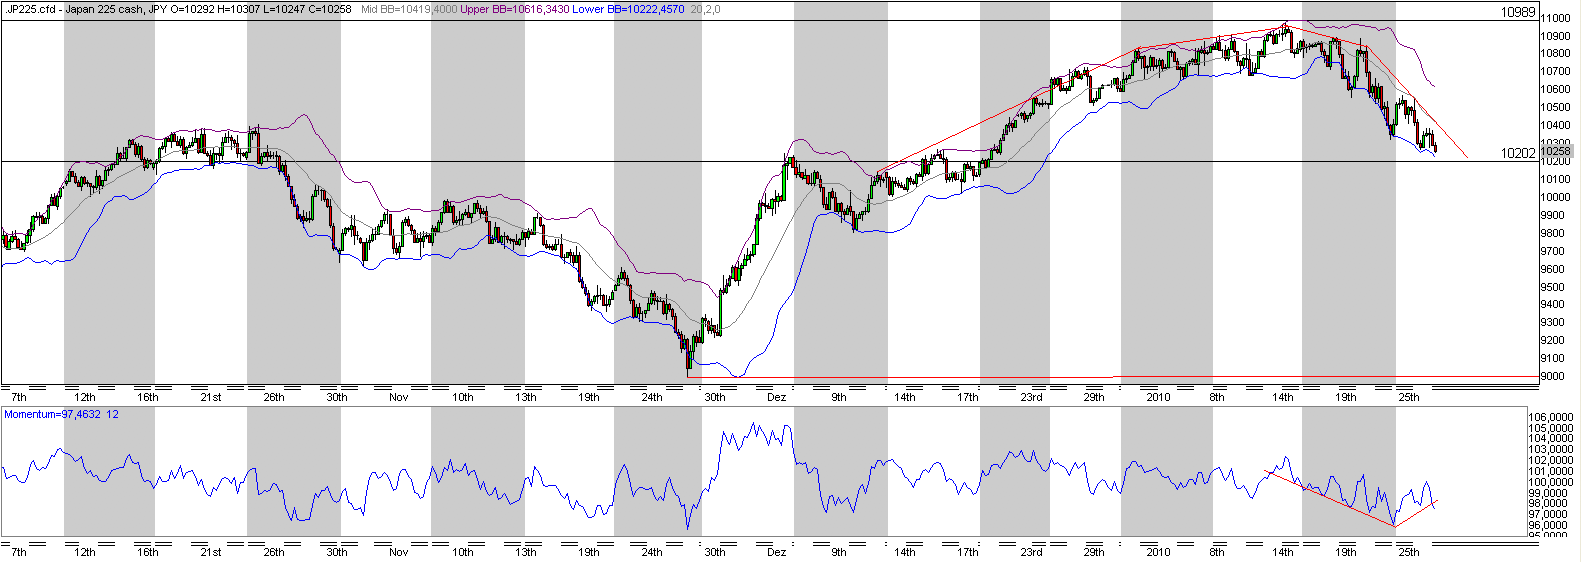Viewport: 1581px width, 562px height.
Task: Click 21st date on momentum panel axis
Action: [x=210, y=551]
